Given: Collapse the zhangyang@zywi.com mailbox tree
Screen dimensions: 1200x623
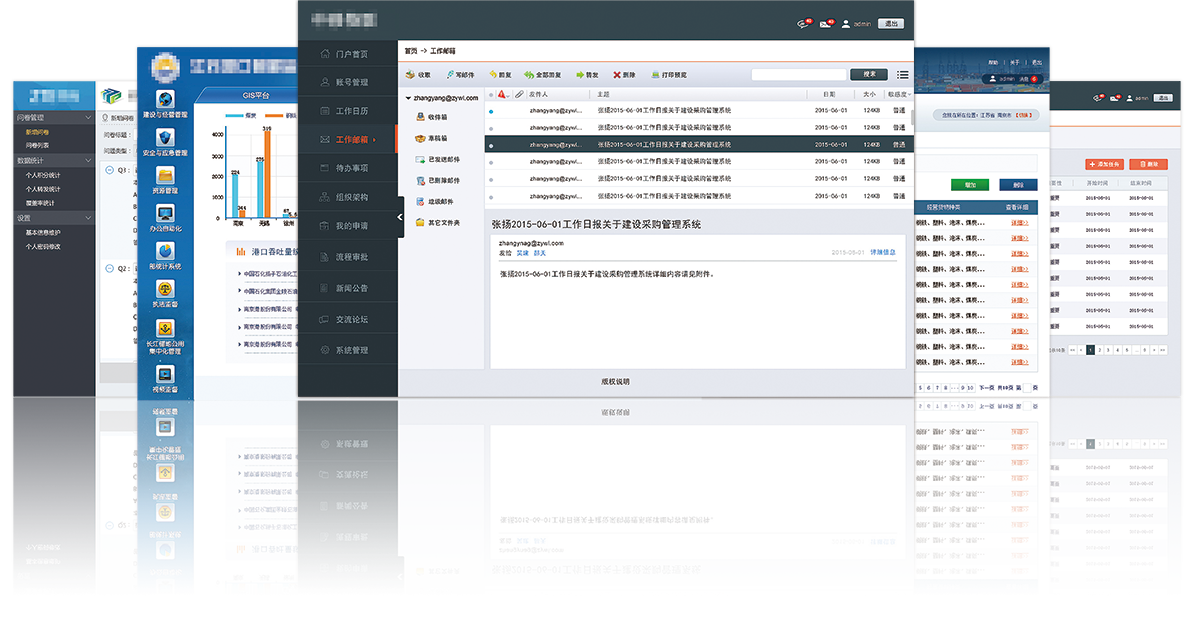Looking at the screenshot, I should (x=407, y=97).
